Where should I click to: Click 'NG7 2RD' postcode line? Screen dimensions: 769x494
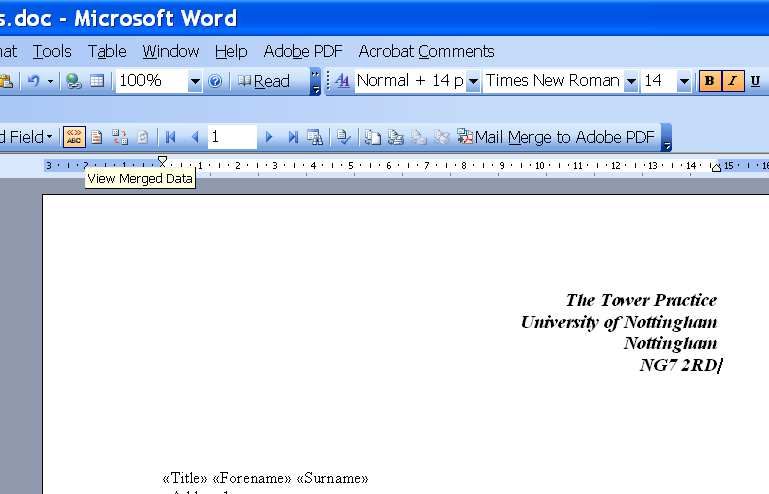(678, 365)
